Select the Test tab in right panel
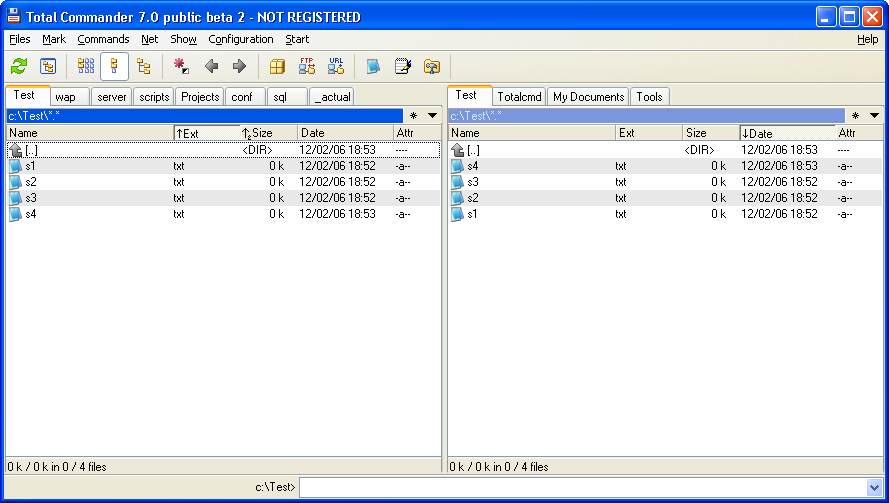This screenshot has height=503, width=889. pyautogui.click(x=469, y=95)
